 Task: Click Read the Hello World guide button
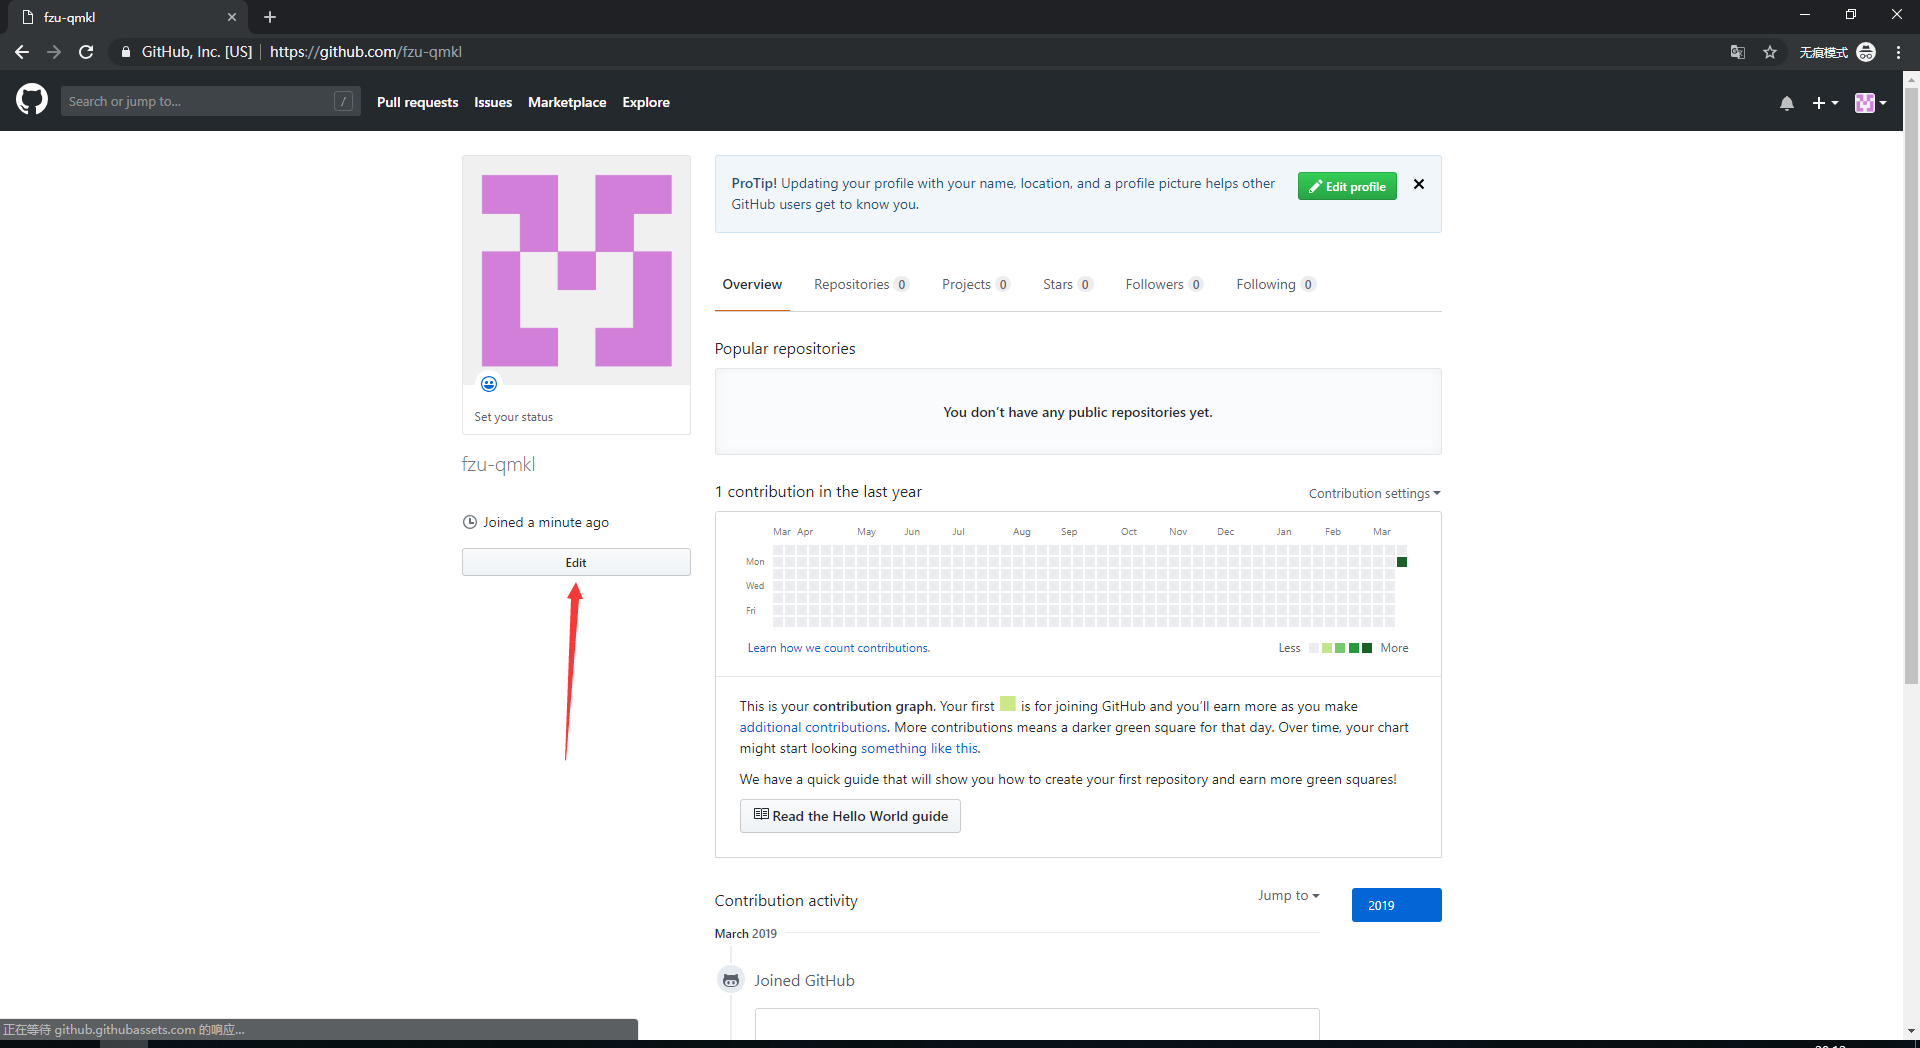850,816
